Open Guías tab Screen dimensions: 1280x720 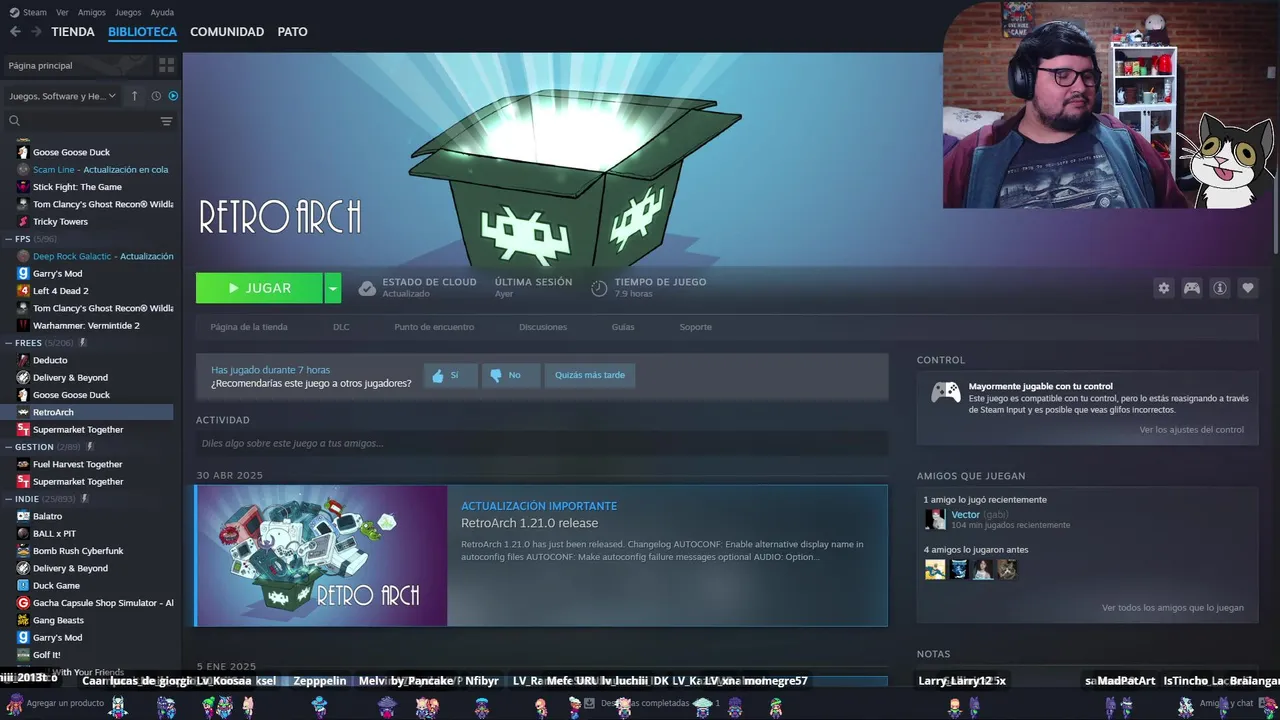(623, 327)
